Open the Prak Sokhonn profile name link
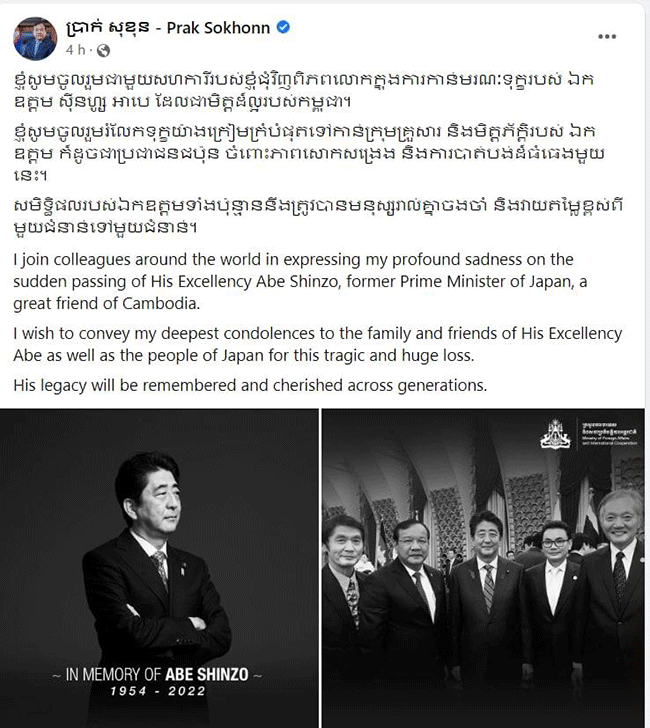 (x=218, y=28)
